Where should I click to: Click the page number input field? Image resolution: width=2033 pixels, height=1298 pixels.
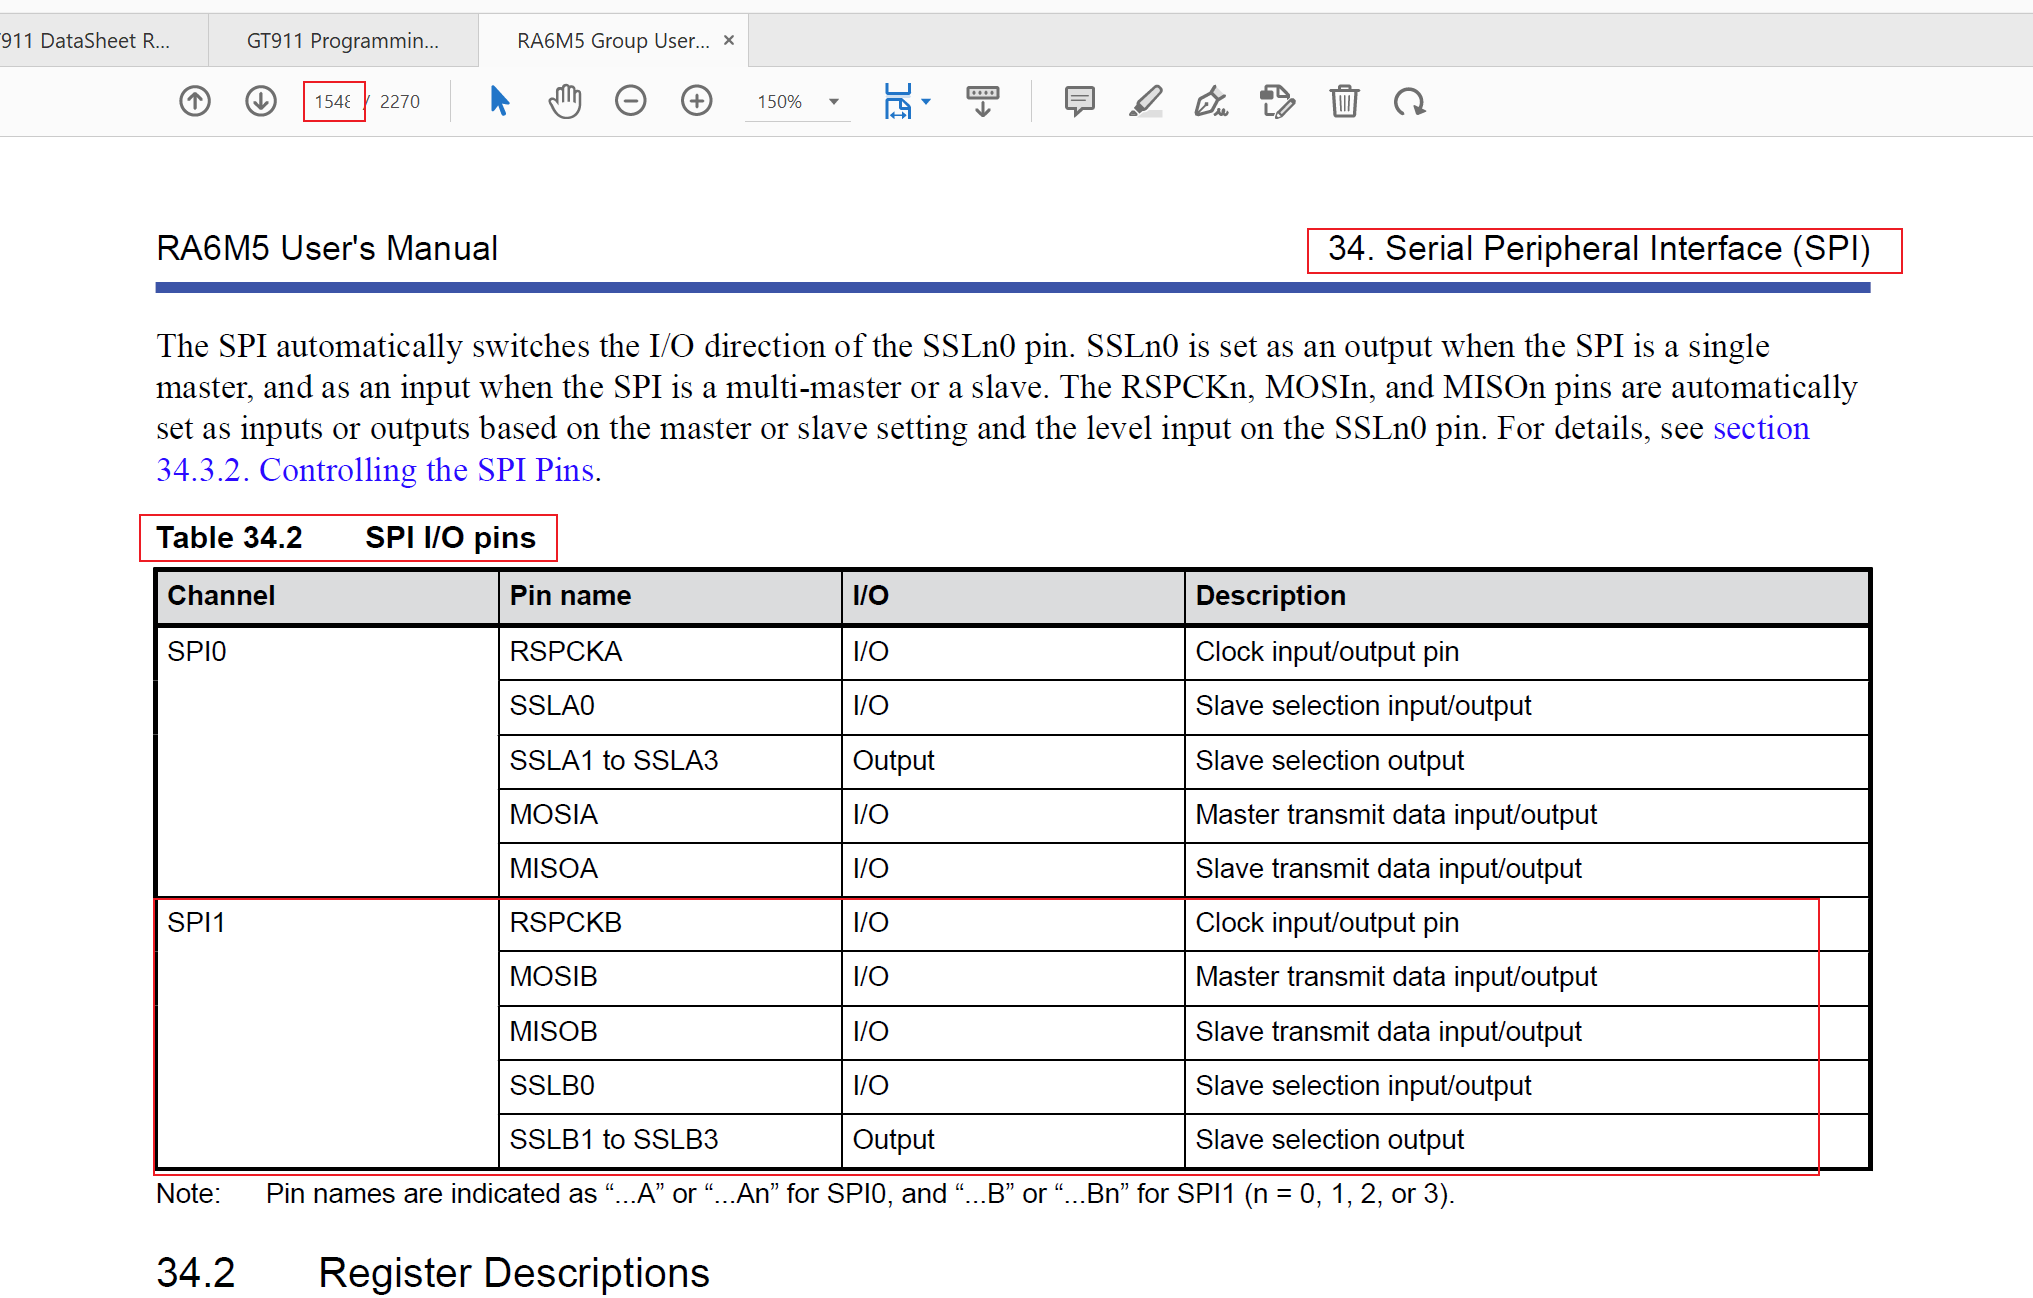pyautogui.click(x=334, y=101)
